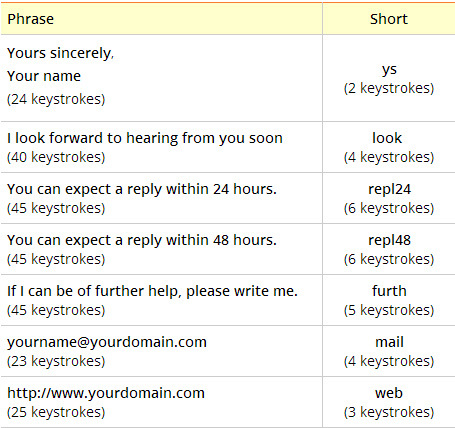The image size is (455, 428).
Task: Click the '(24 keystrokes)' label
Action: [56, 99]
